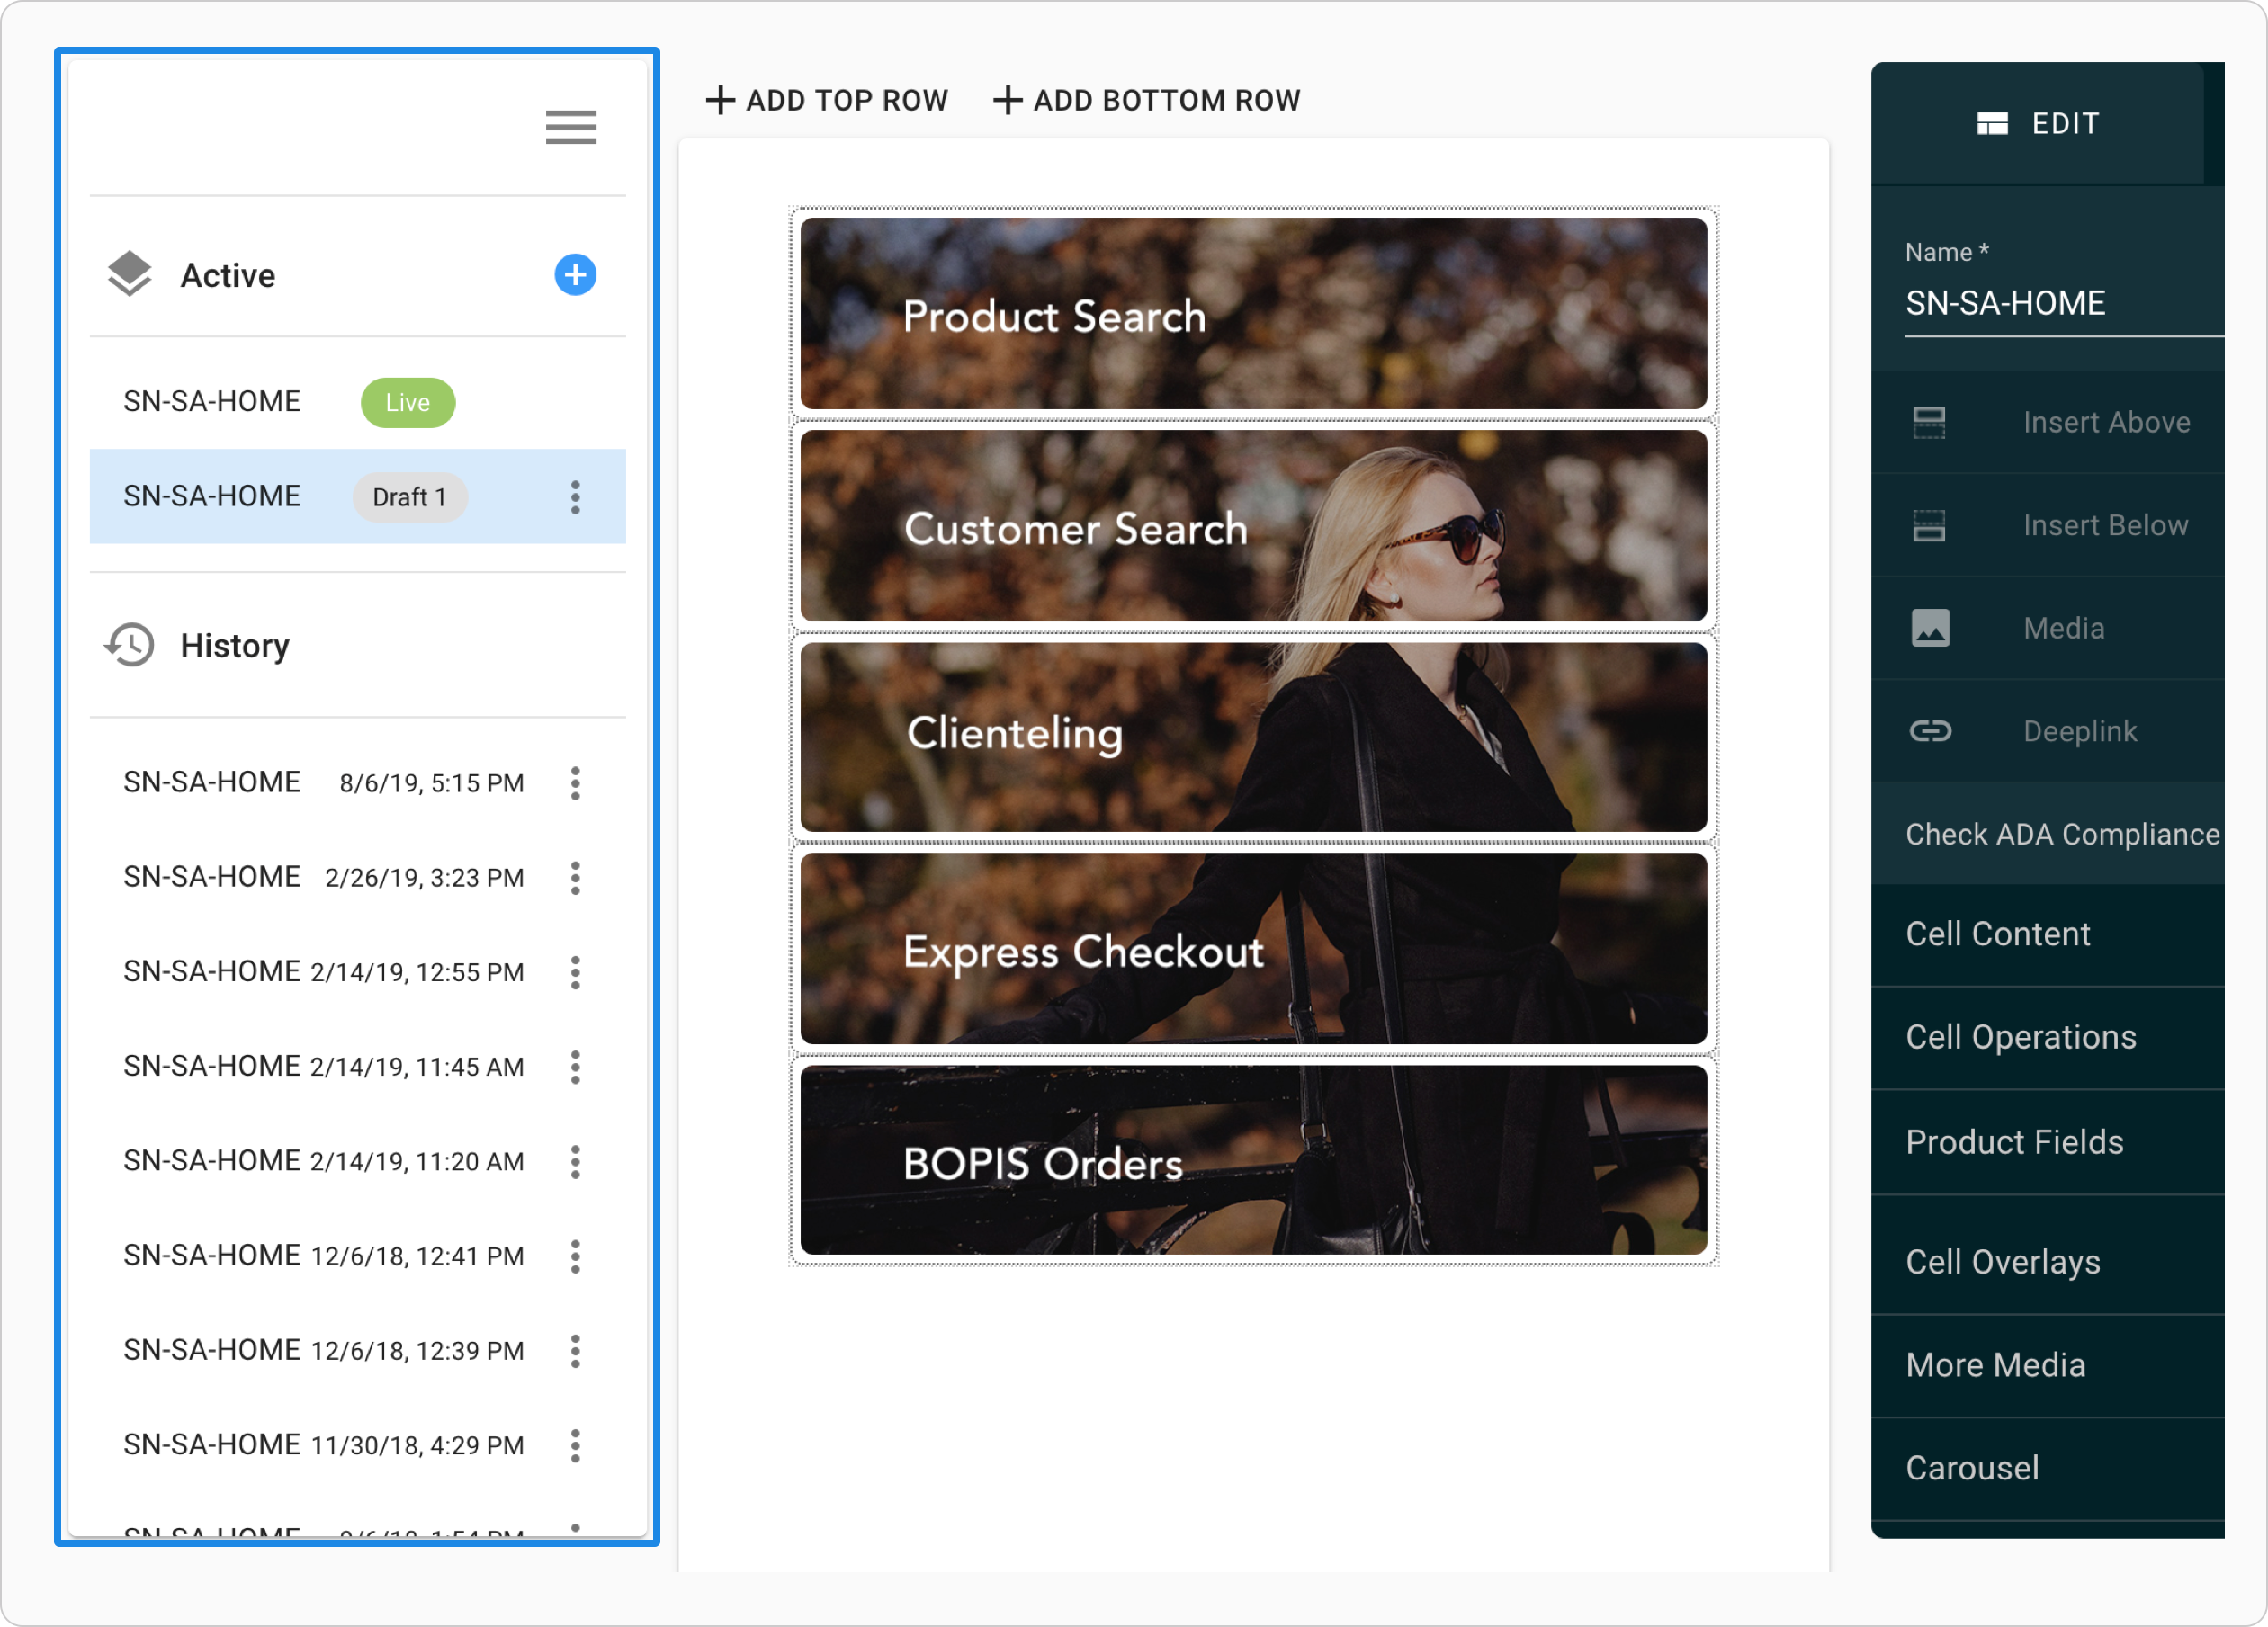The width and height of the screenshot is (2268, 1627).
Task: Click the EDIT layout icon
Action: (x=1992, y=123)
